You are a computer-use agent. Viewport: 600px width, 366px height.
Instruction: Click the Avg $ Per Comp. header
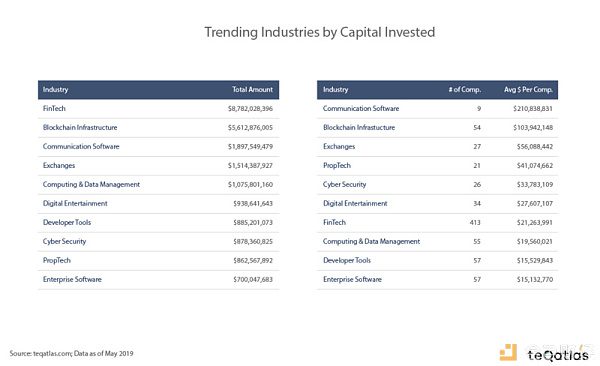click(528, 90)
